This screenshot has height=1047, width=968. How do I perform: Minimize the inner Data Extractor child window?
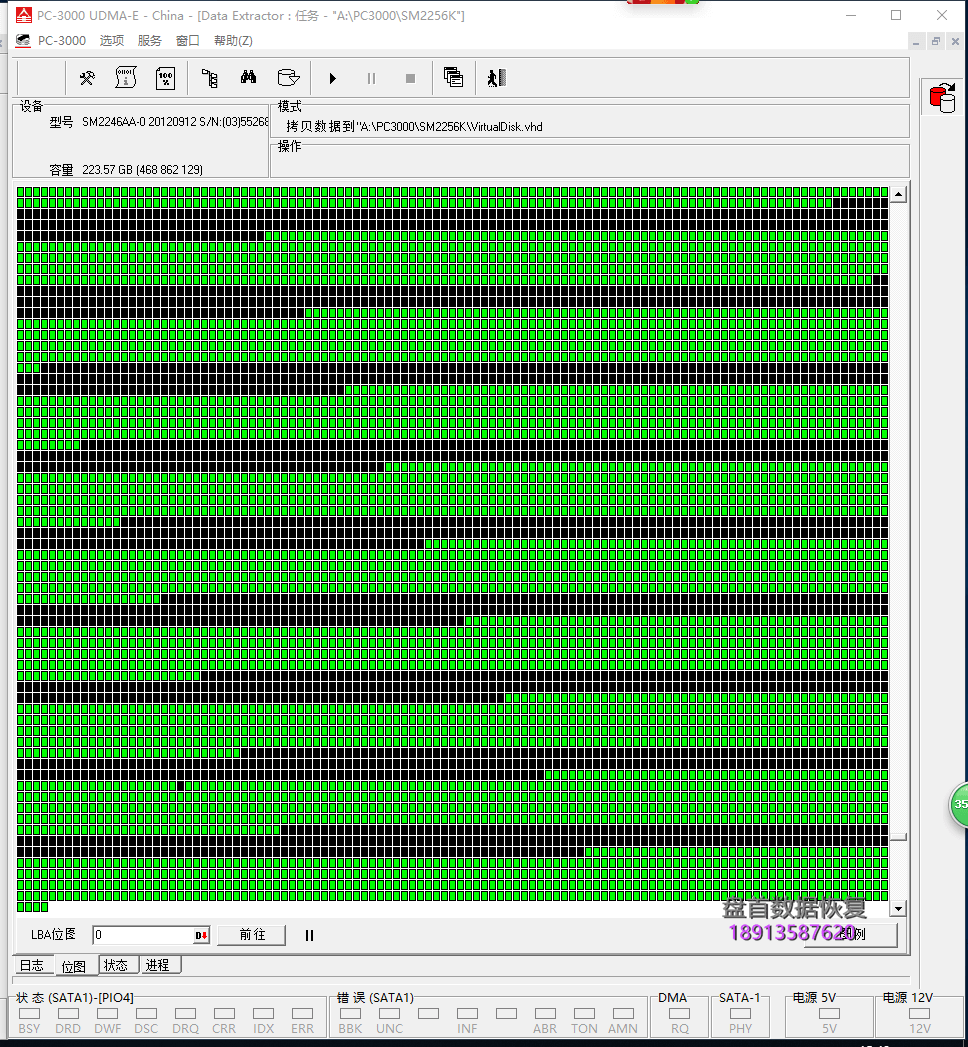click(916, 41)
